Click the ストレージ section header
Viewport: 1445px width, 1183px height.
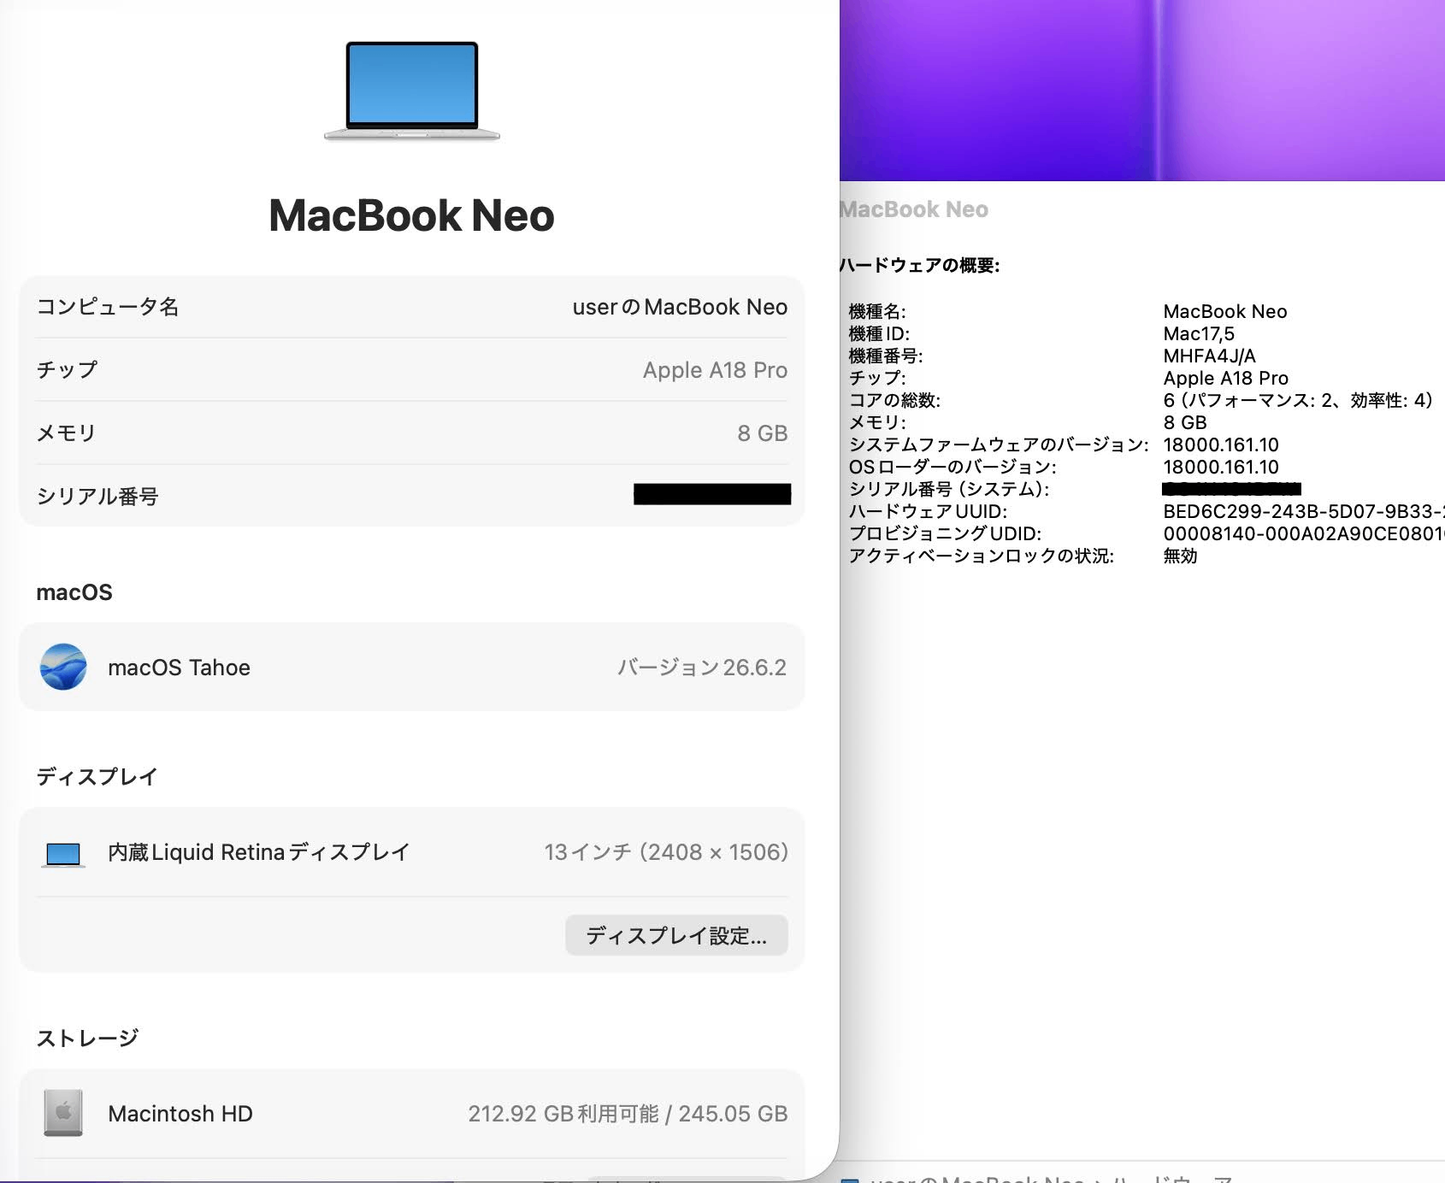click(87, 1038)
